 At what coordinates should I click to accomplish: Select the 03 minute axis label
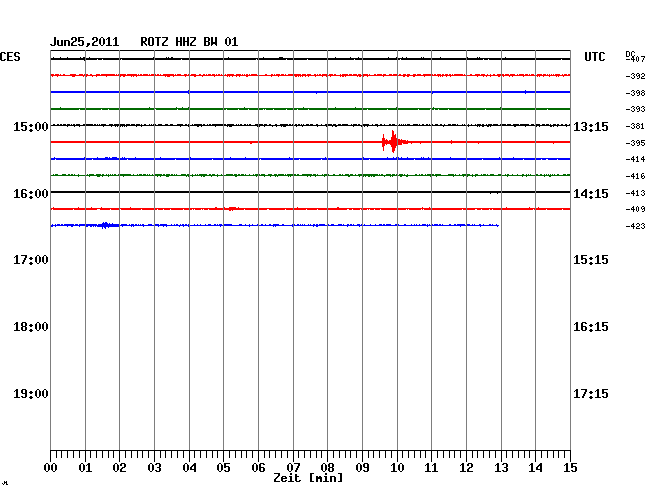click(154, 468)
